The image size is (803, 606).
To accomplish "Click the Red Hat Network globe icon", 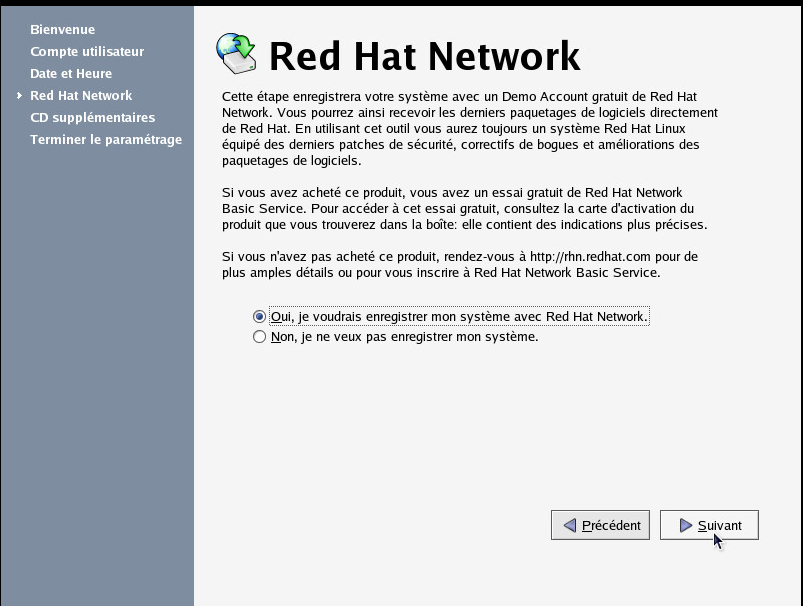I will pyautogui.click(x=236, y=53).
